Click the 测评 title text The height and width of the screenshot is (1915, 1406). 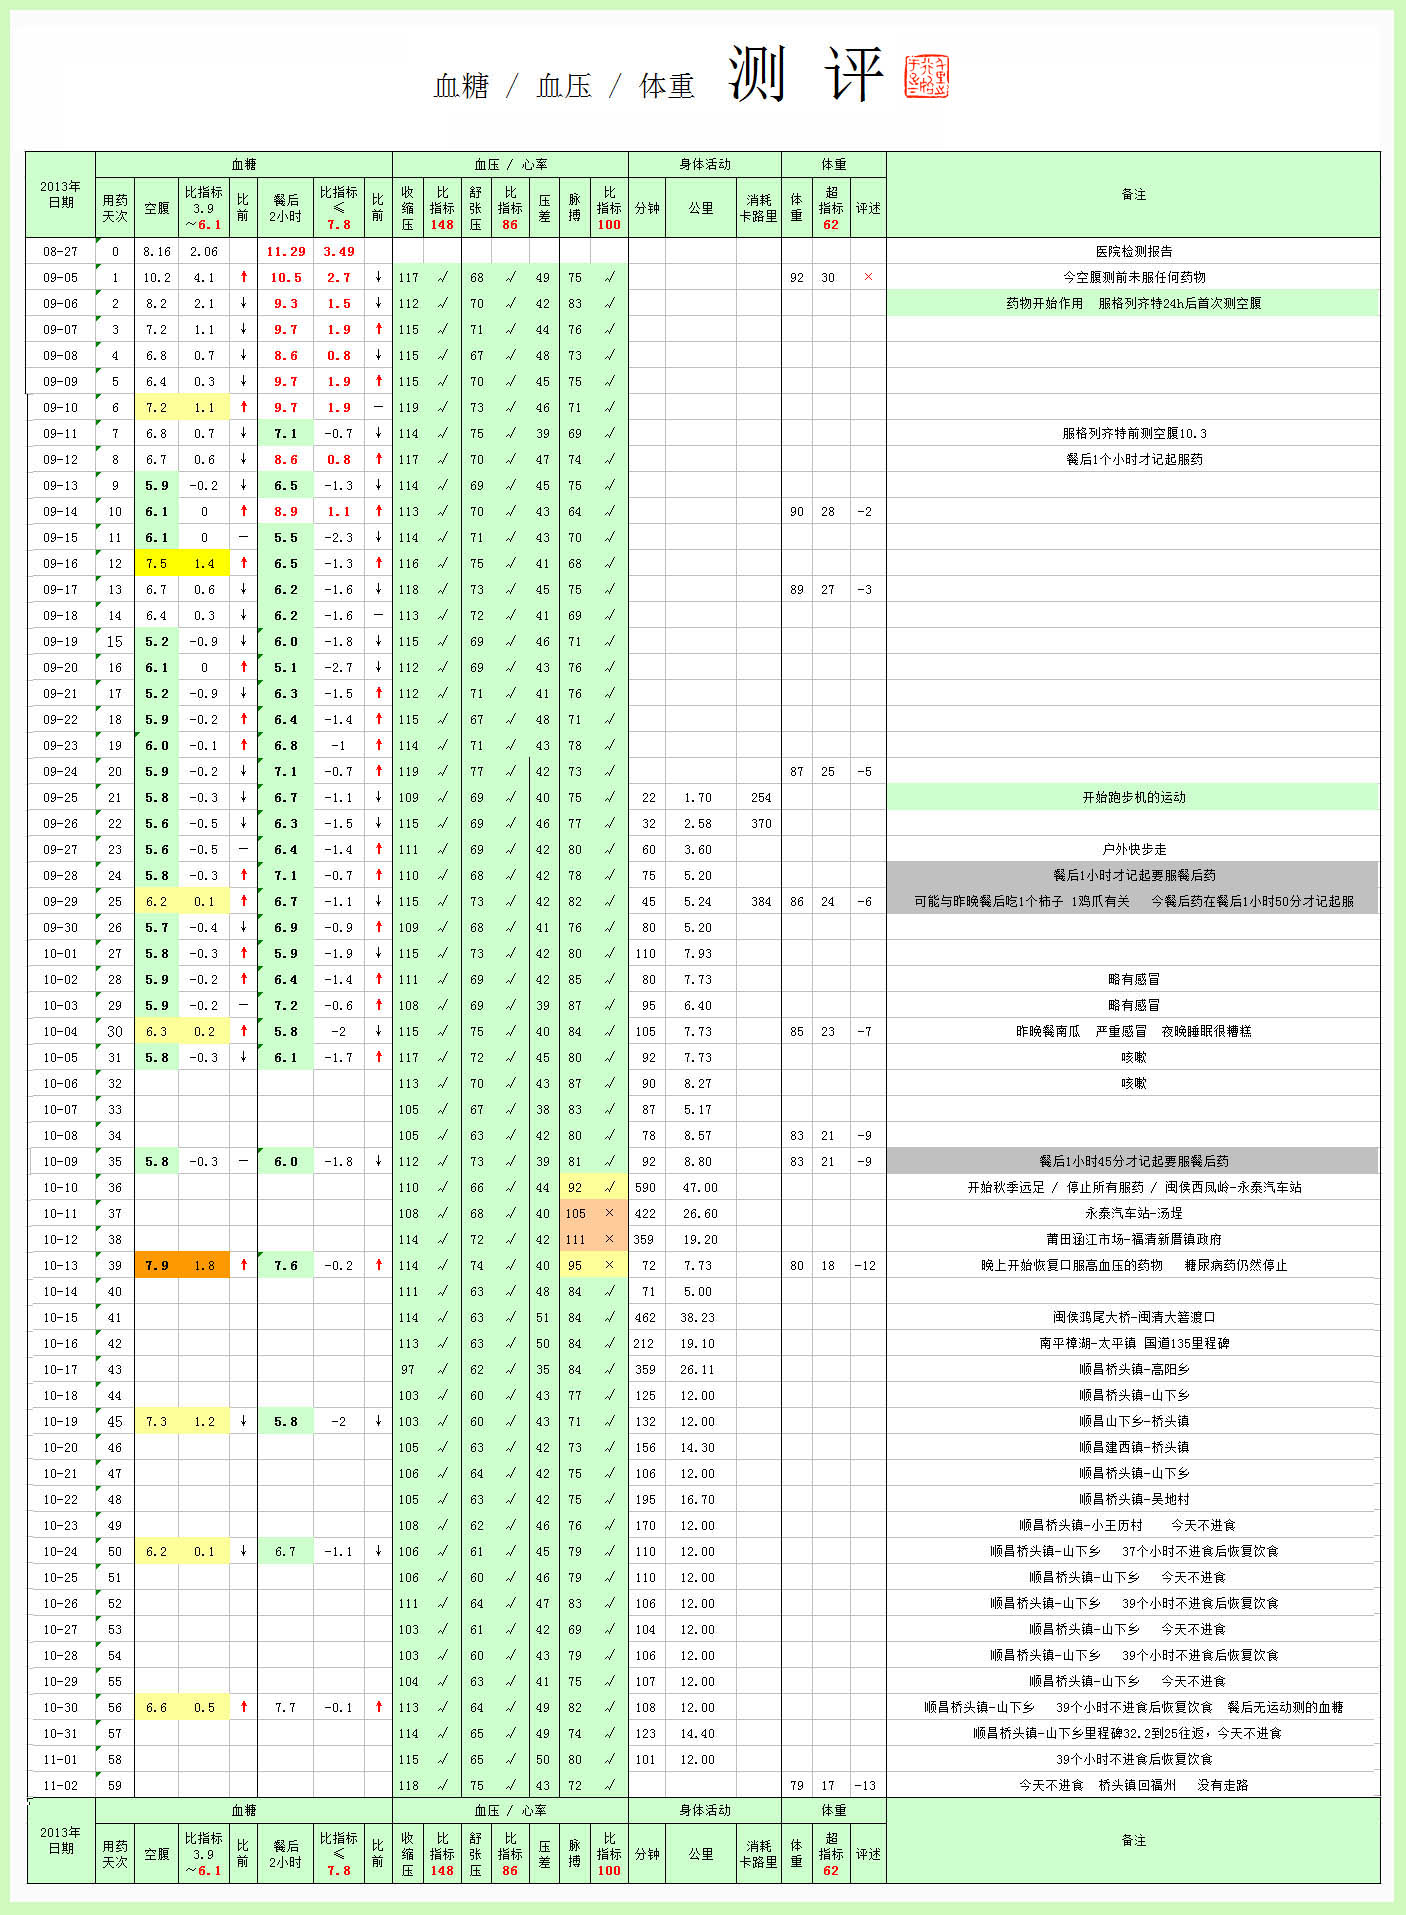[806, 75]
